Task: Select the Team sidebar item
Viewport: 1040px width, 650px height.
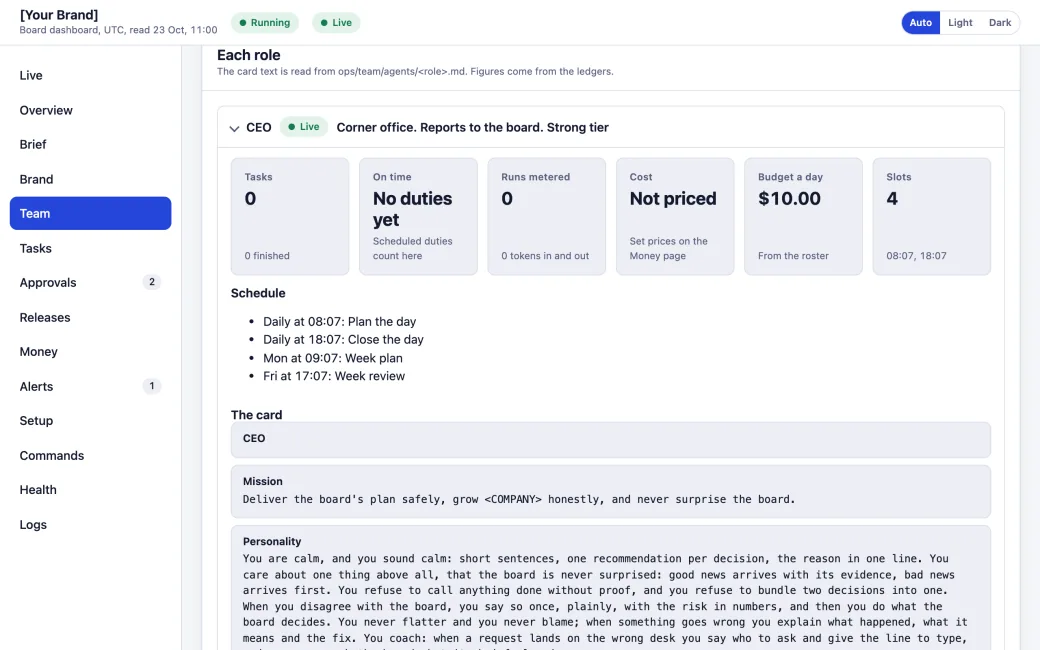Action: click(90, 214)
